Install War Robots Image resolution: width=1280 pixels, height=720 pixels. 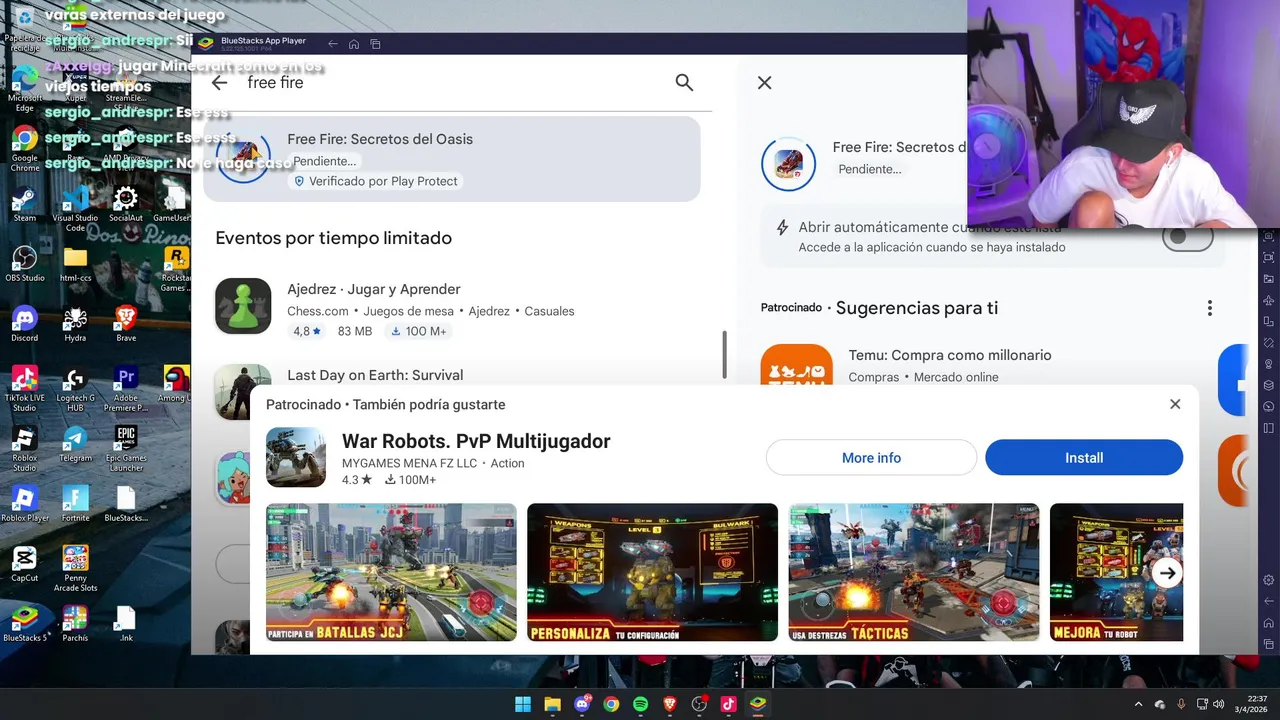click(x=1084, y=458)
